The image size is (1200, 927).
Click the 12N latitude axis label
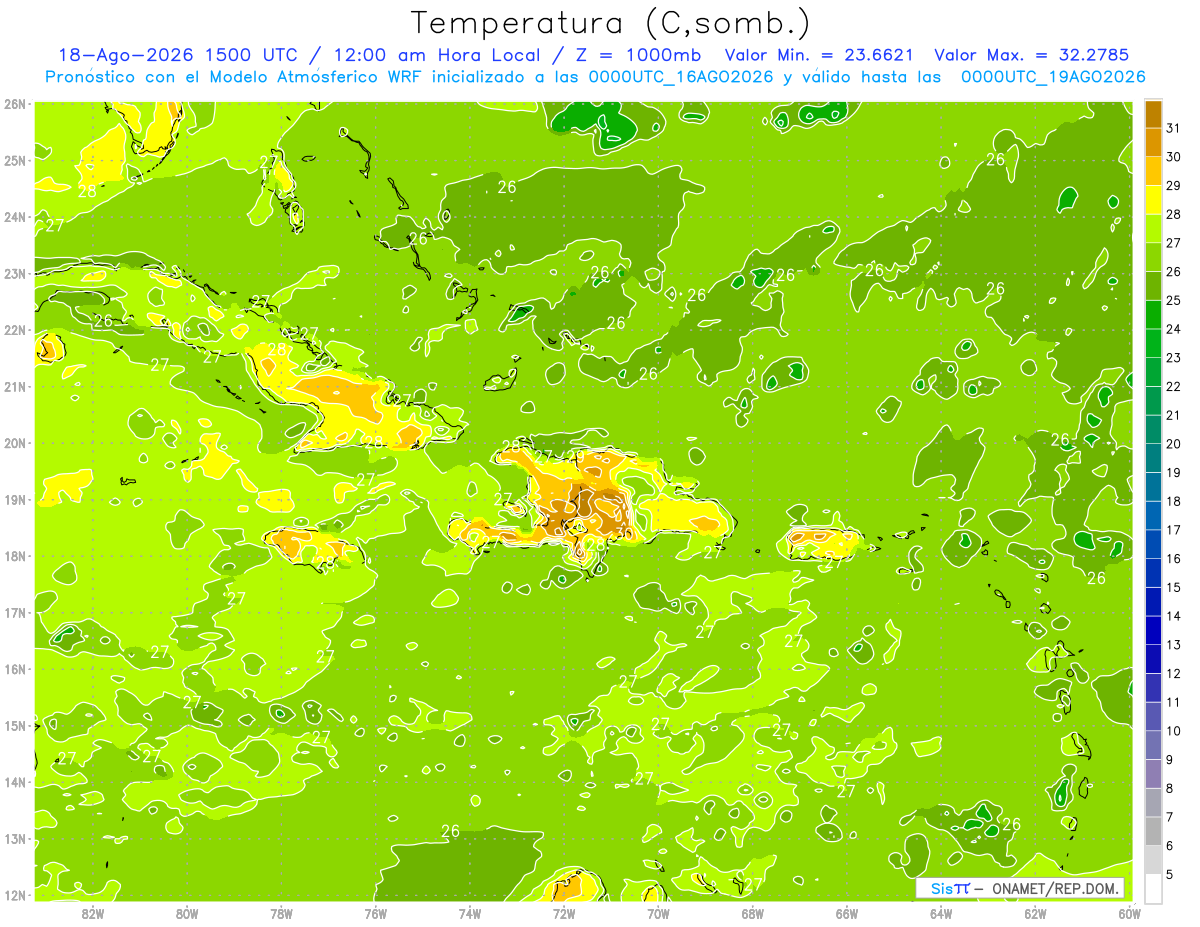[15, 895]
